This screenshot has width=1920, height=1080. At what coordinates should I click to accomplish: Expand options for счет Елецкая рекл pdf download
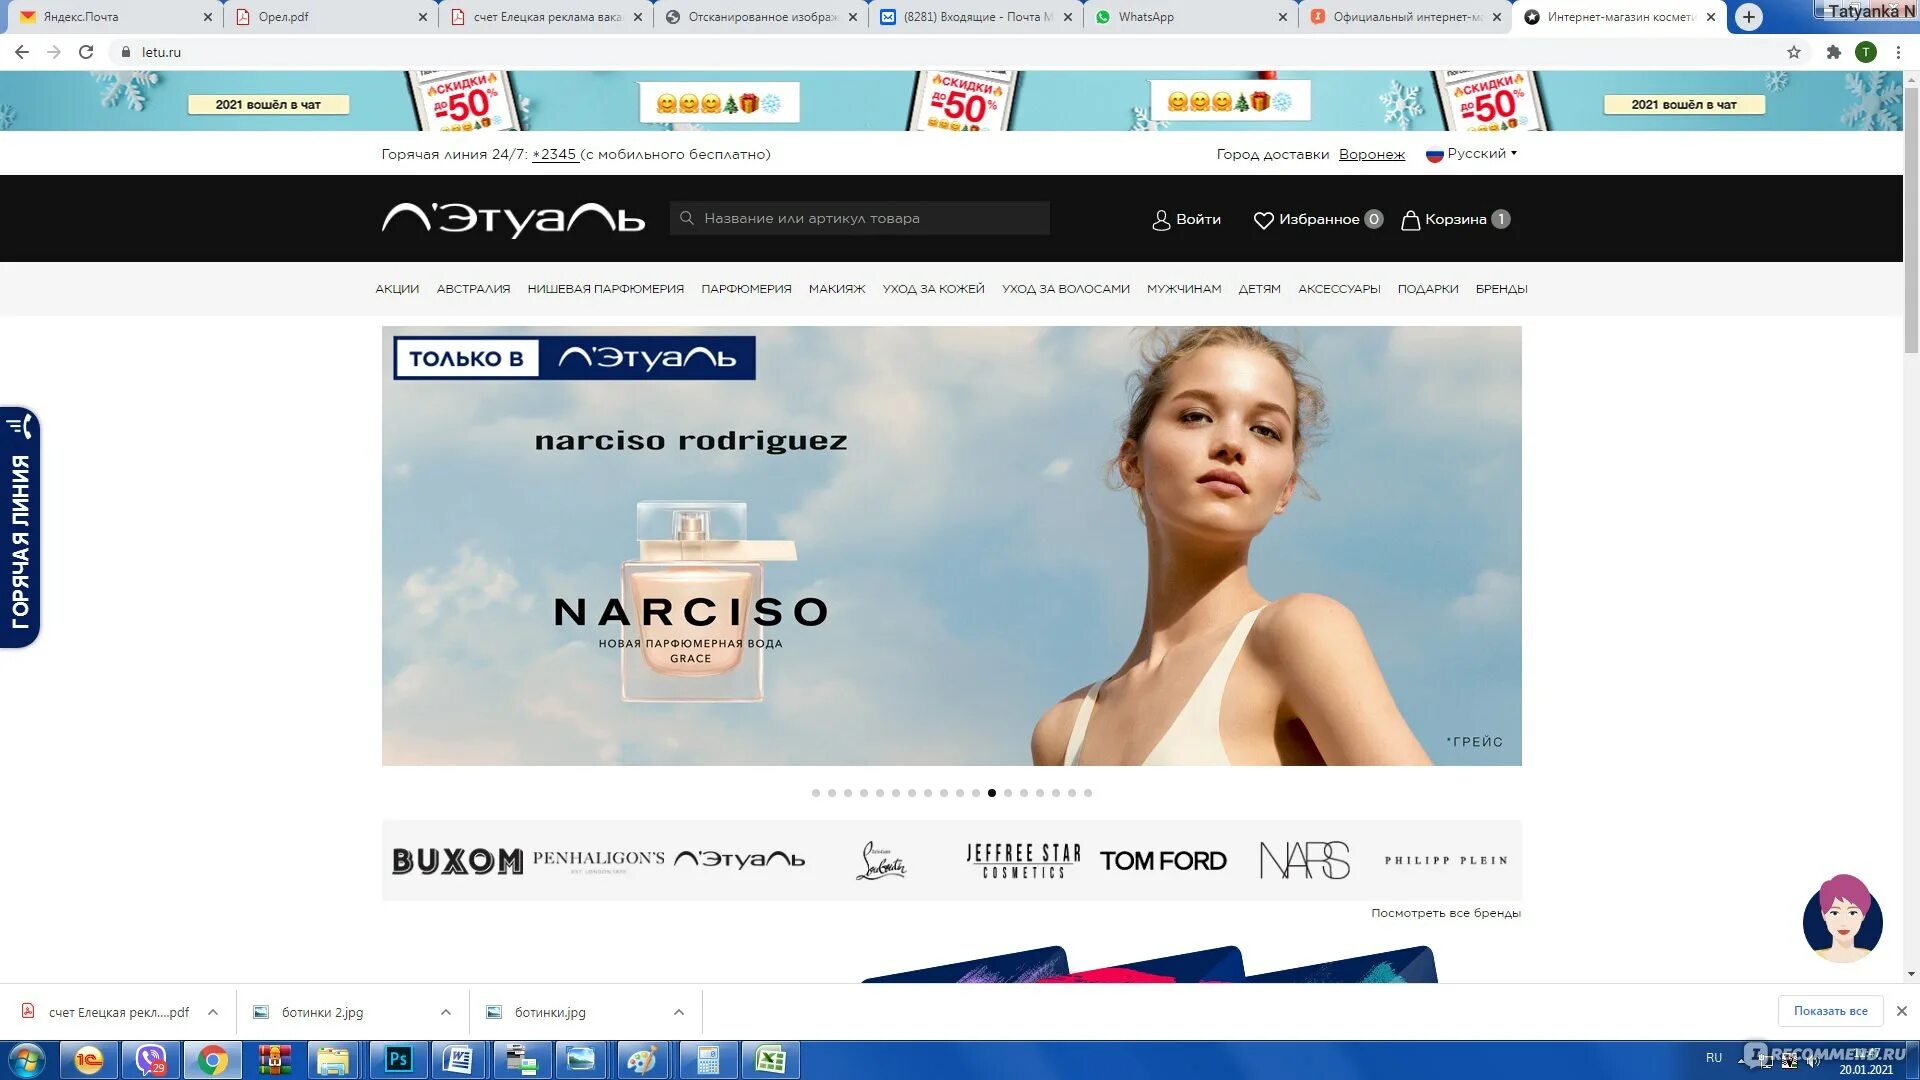(213, 1012)
